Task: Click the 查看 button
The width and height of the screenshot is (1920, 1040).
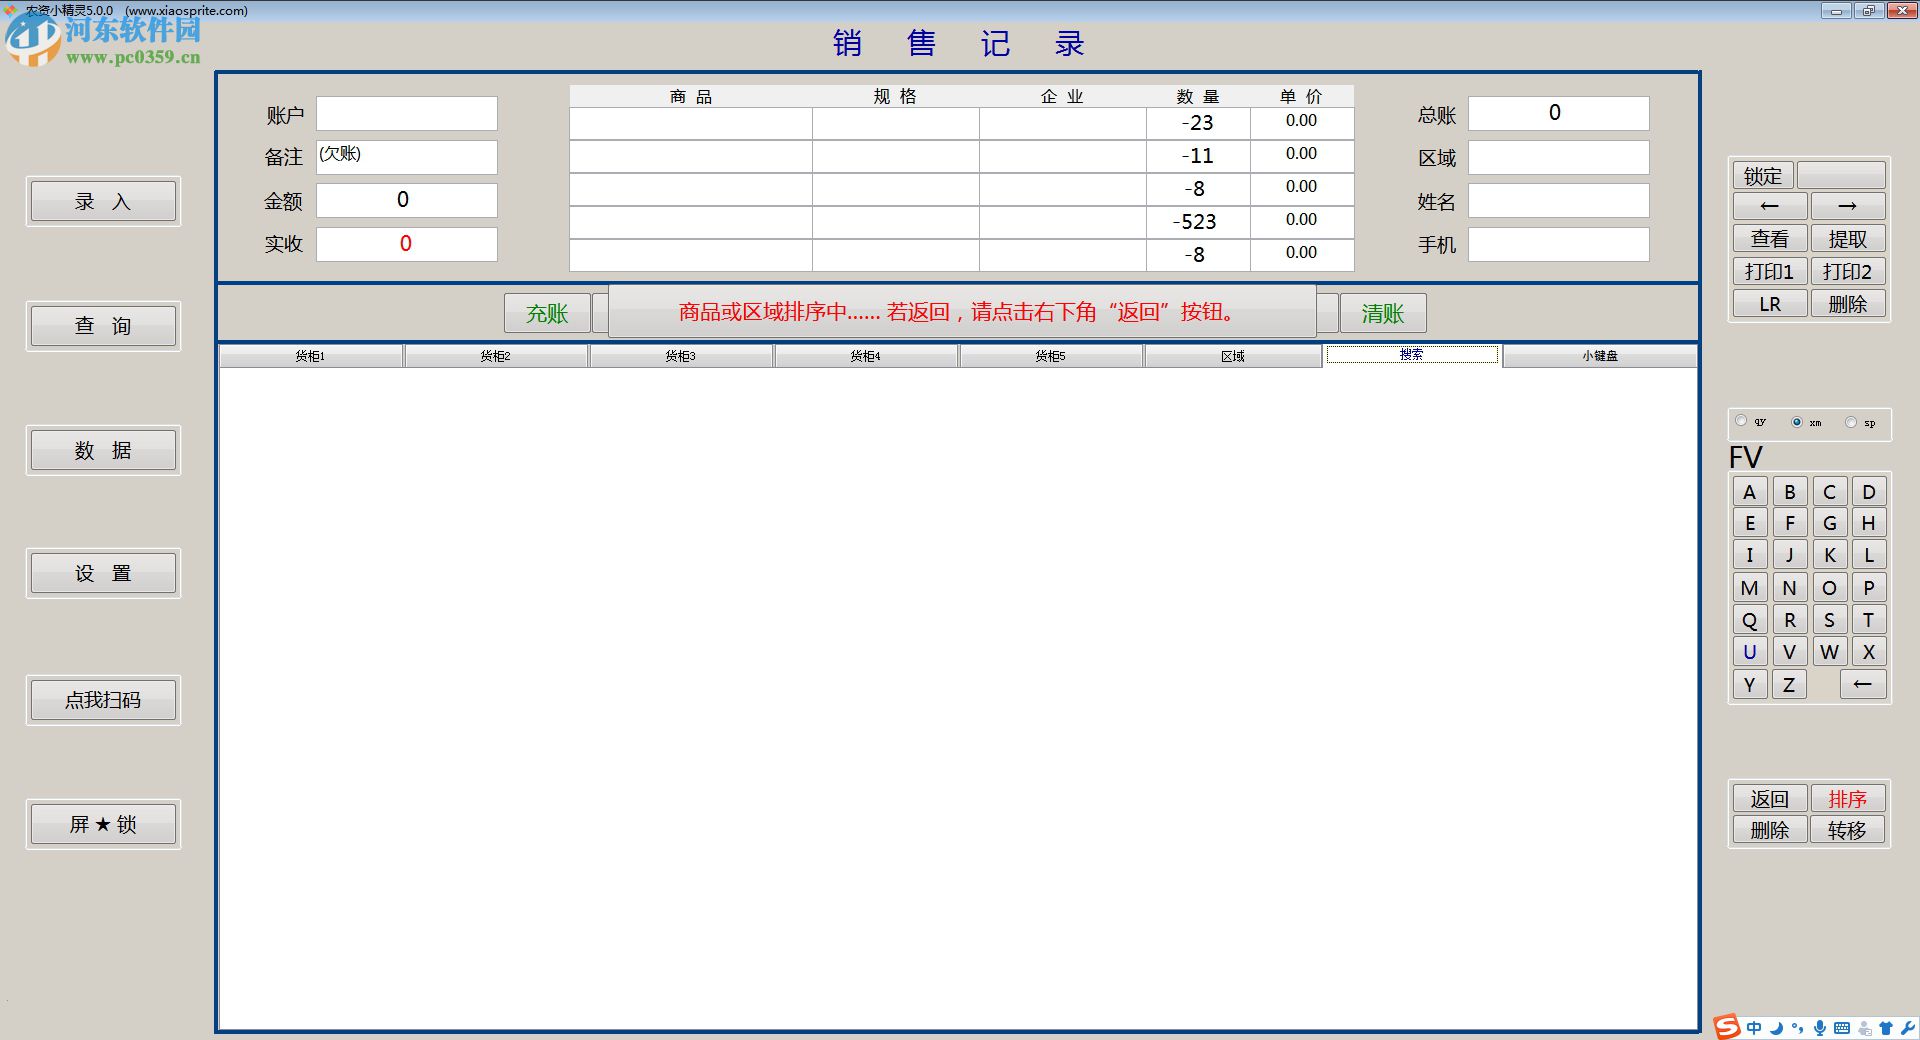Action: click(1769, 239)
